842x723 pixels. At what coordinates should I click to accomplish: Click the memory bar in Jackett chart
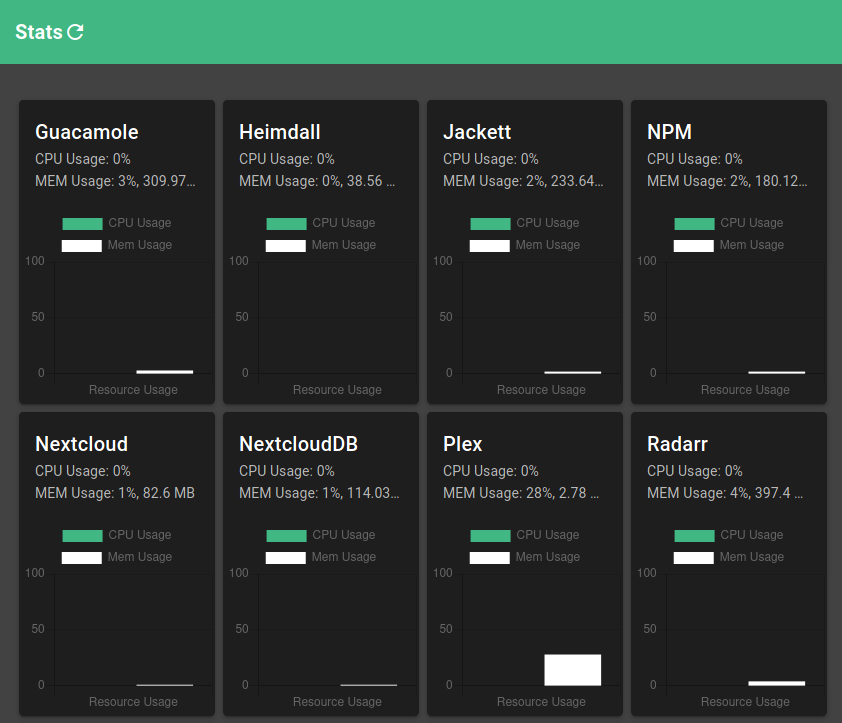point(572,372)
